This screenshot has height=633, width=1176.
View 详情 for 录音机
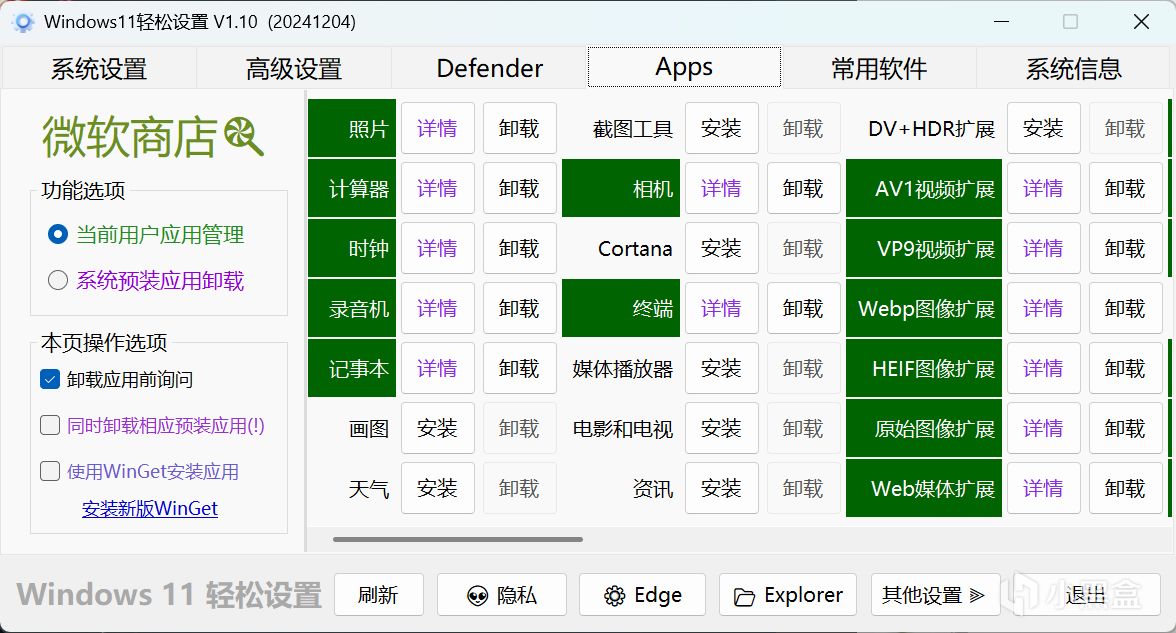click(437, 308)
